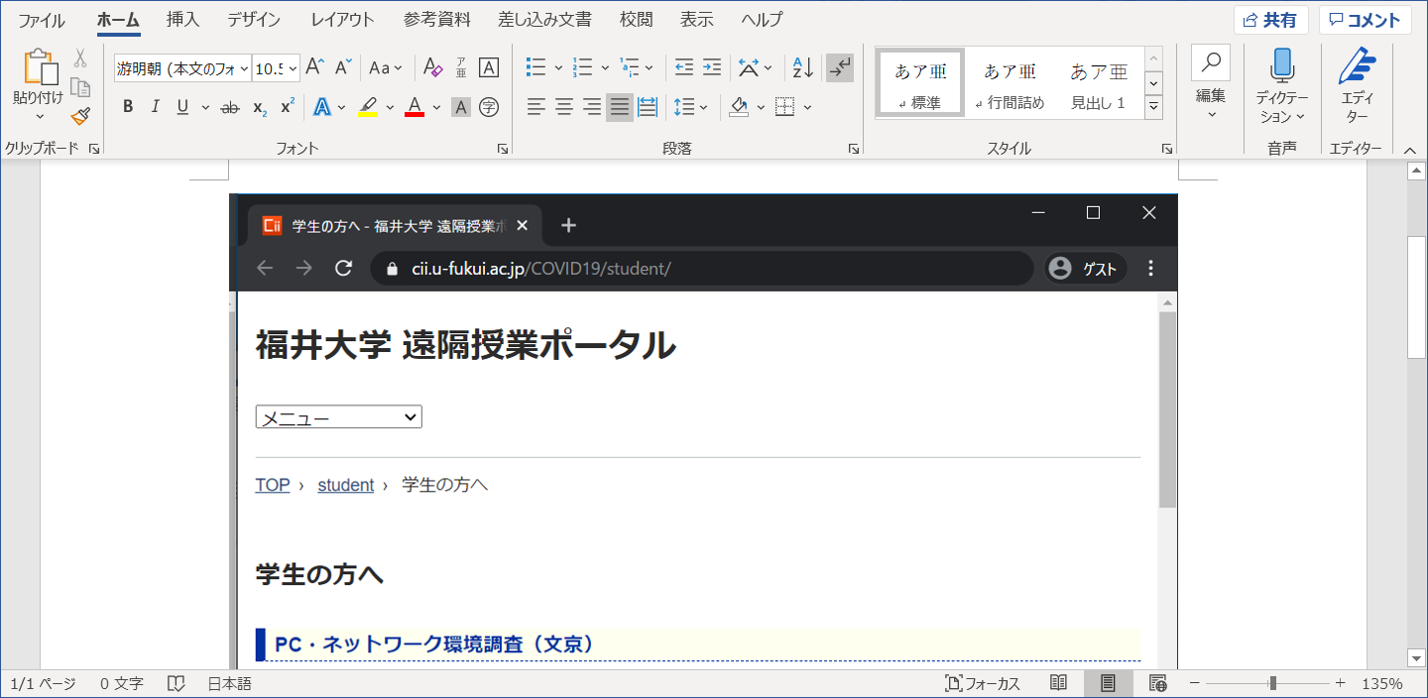1428x698 pixels.
Task: Toggle character shading icon
Action: pos(461,107)
